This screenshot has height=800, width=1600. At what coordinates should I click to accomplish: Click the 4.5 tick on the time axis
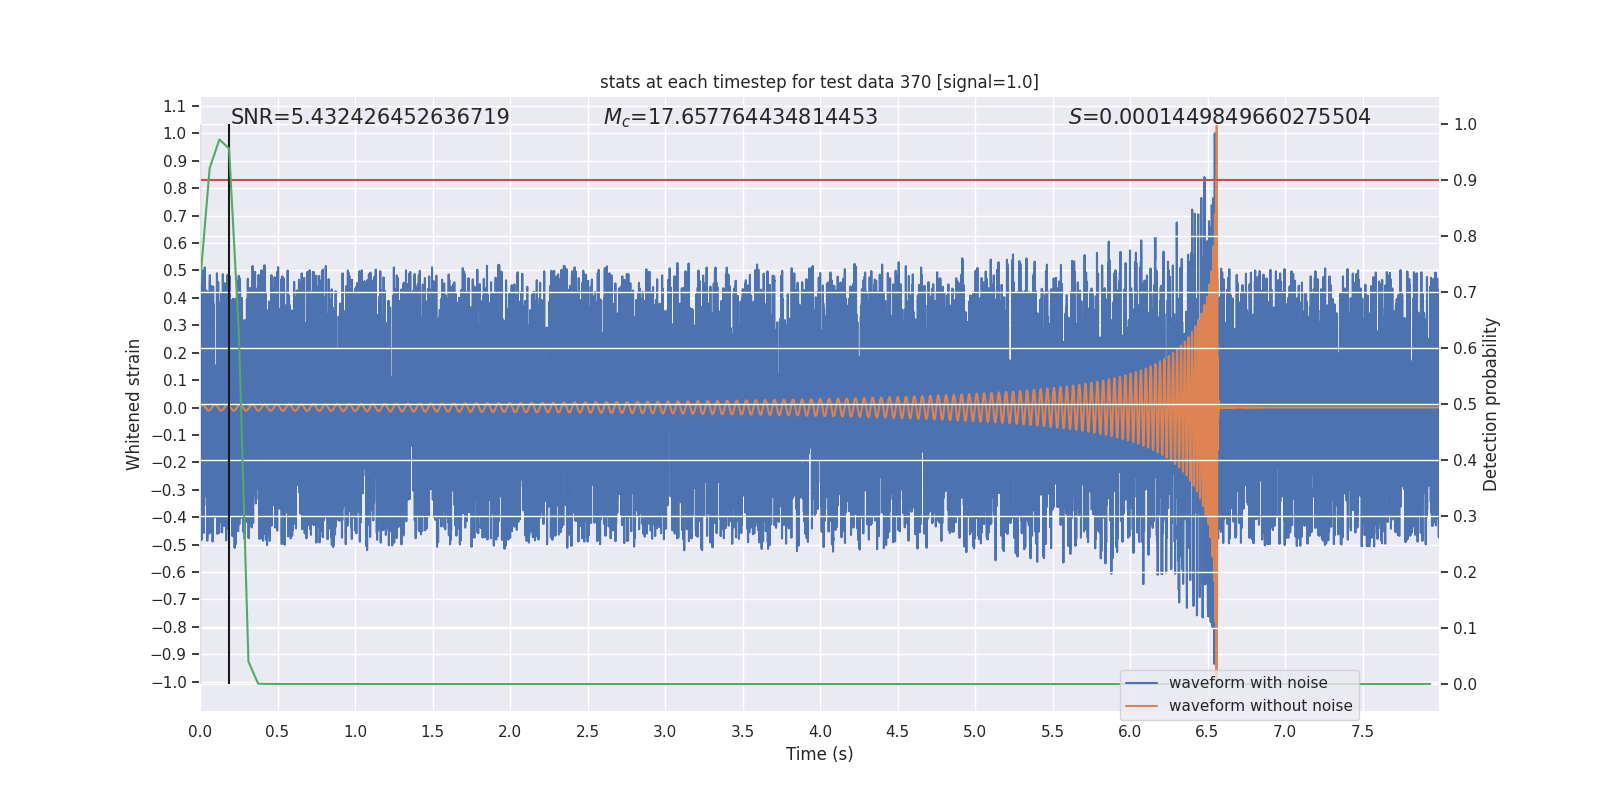pyautogui.click(x=897, y=731)
